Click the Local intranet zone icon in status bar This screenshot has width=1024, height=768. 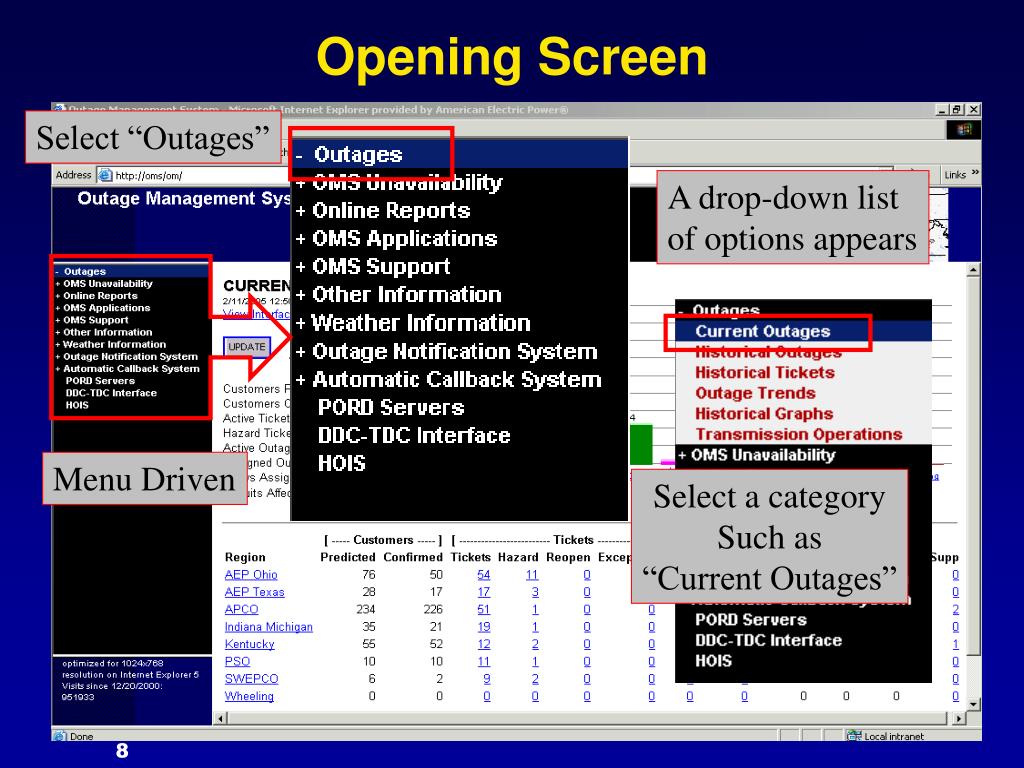pos(854,735)
